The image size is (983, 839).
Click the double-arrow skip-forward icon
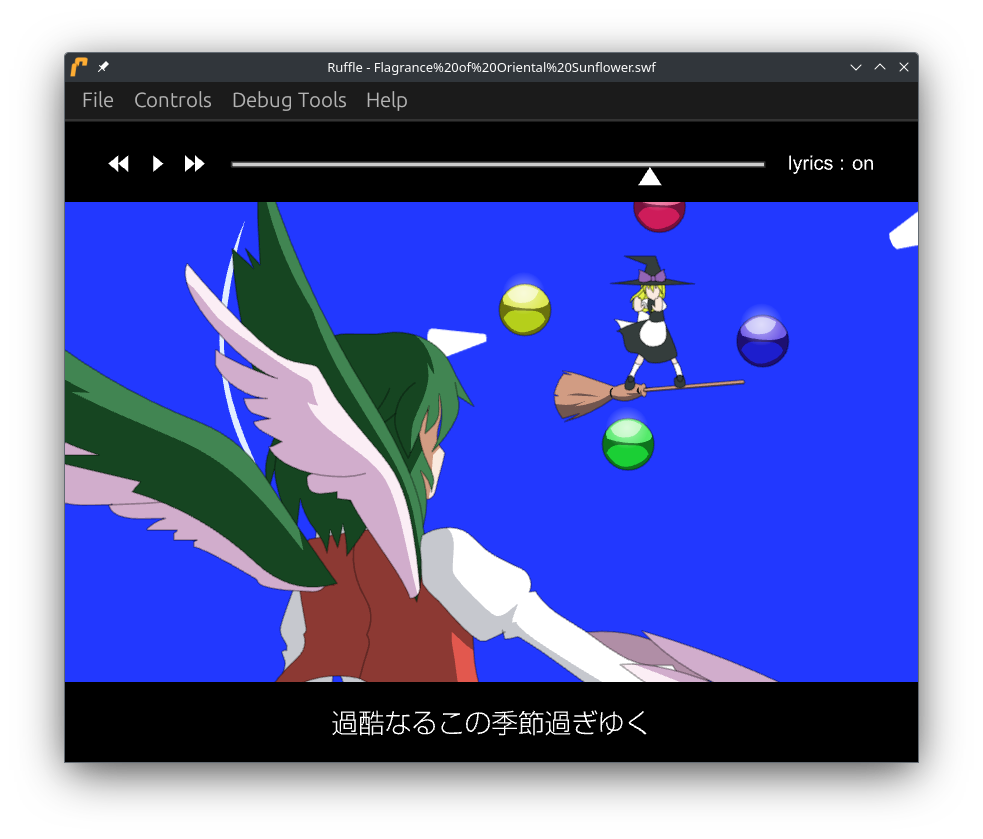click(194, 163)
